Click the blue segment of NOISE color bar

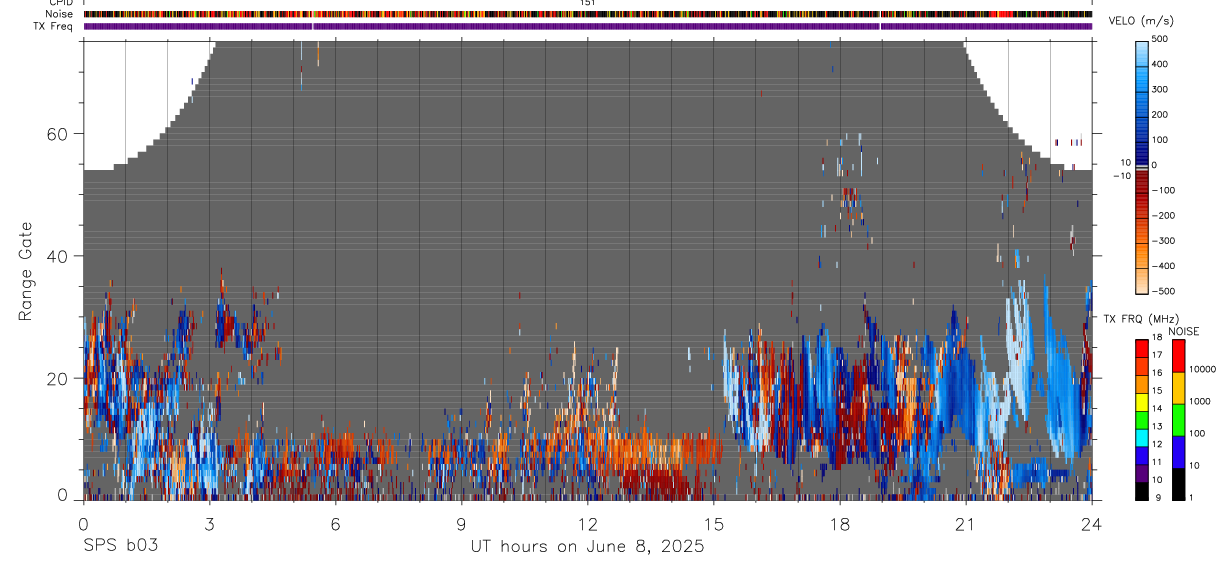1178,452
